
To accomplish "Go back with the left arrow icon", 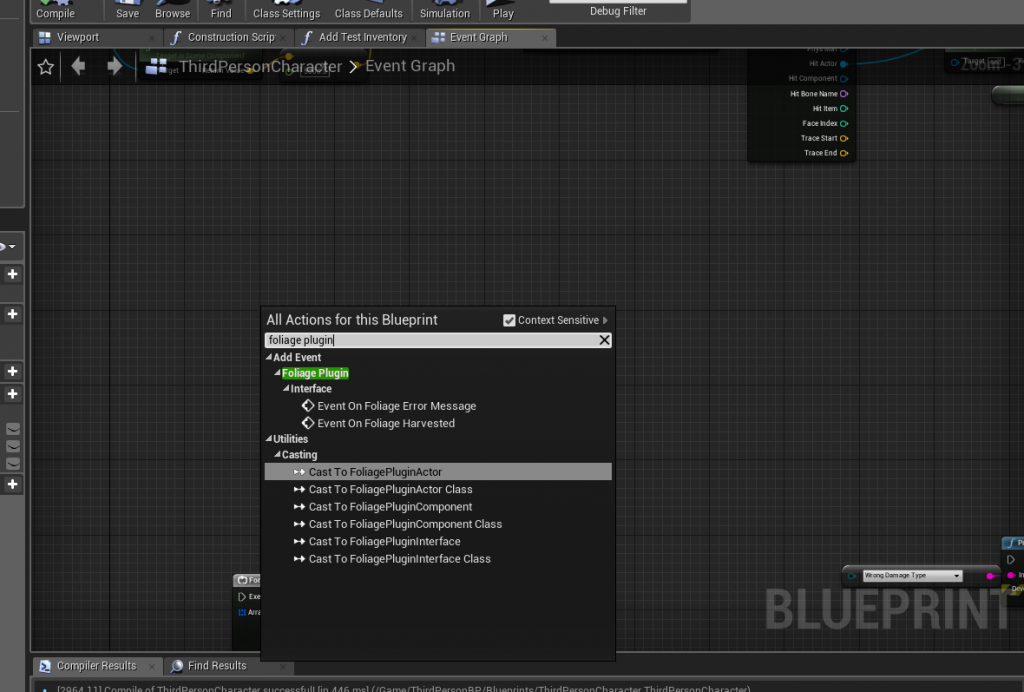I will pos(78,66).
